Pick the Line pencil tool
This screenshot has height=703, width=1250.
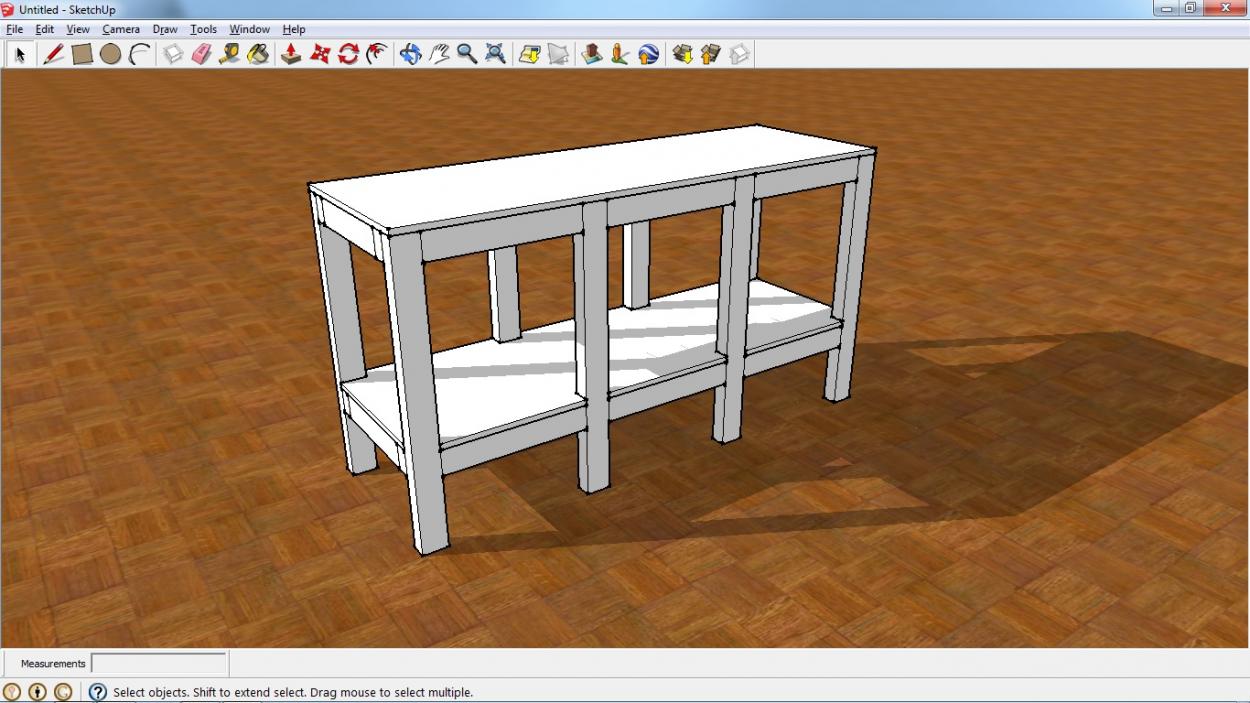click(x=53, y=54)
